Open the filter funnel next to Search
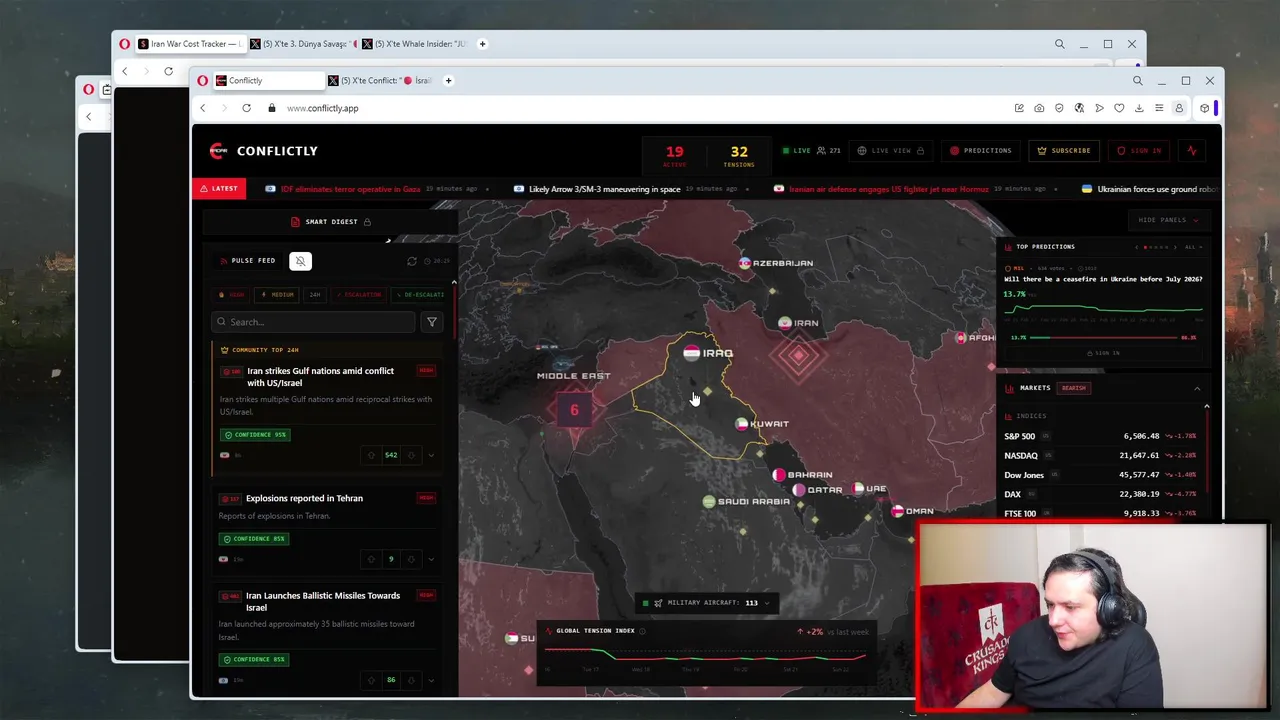The width and height of the screenshot is (1280, 720). [x=431, y=322]
